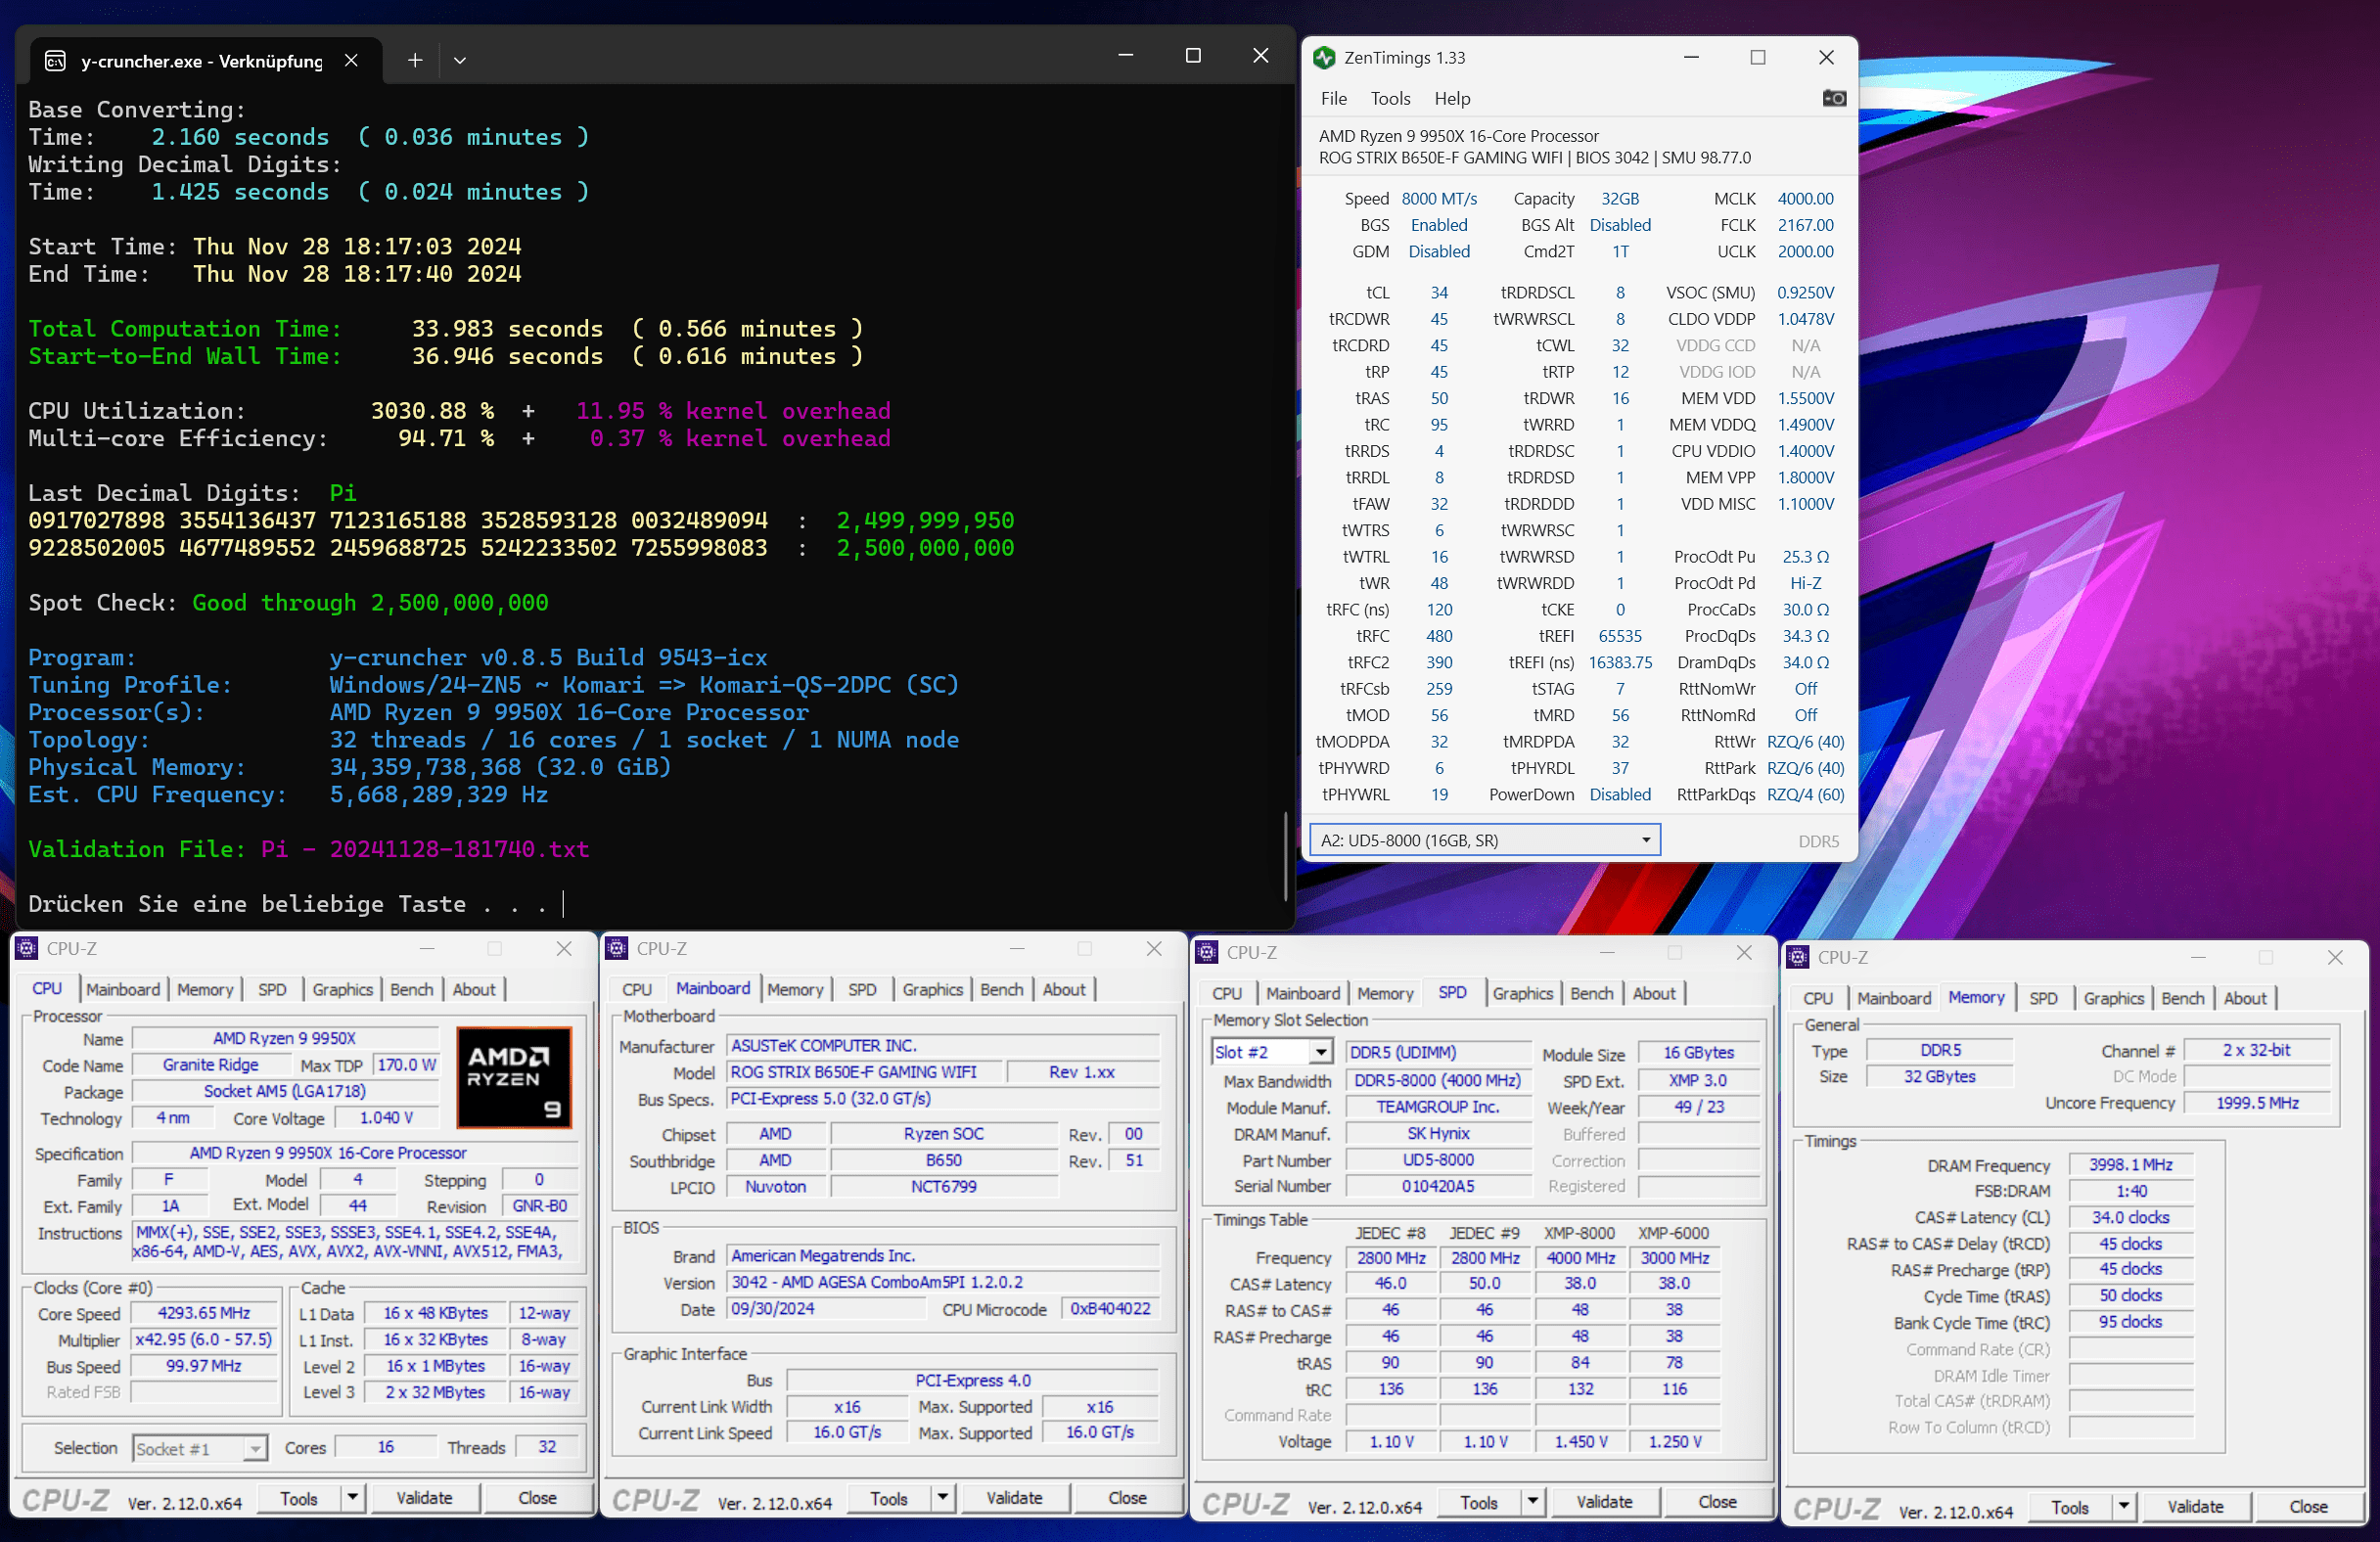Click the Instructions list field in CPU-Z
The height and width of the screenshot is (1542, 2380).
pos(355,1242)
